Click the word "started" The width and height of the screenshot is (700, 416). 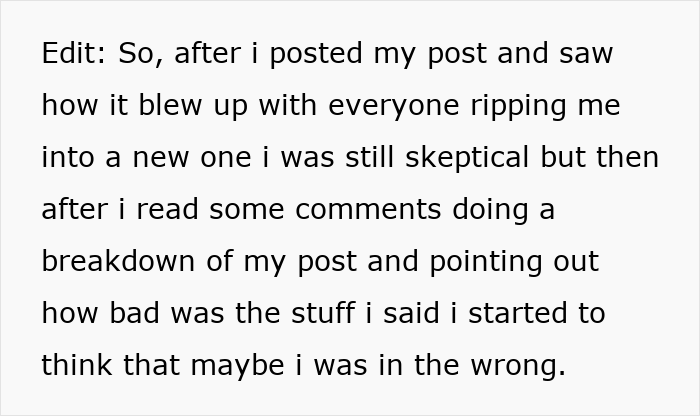coord(517,314)
